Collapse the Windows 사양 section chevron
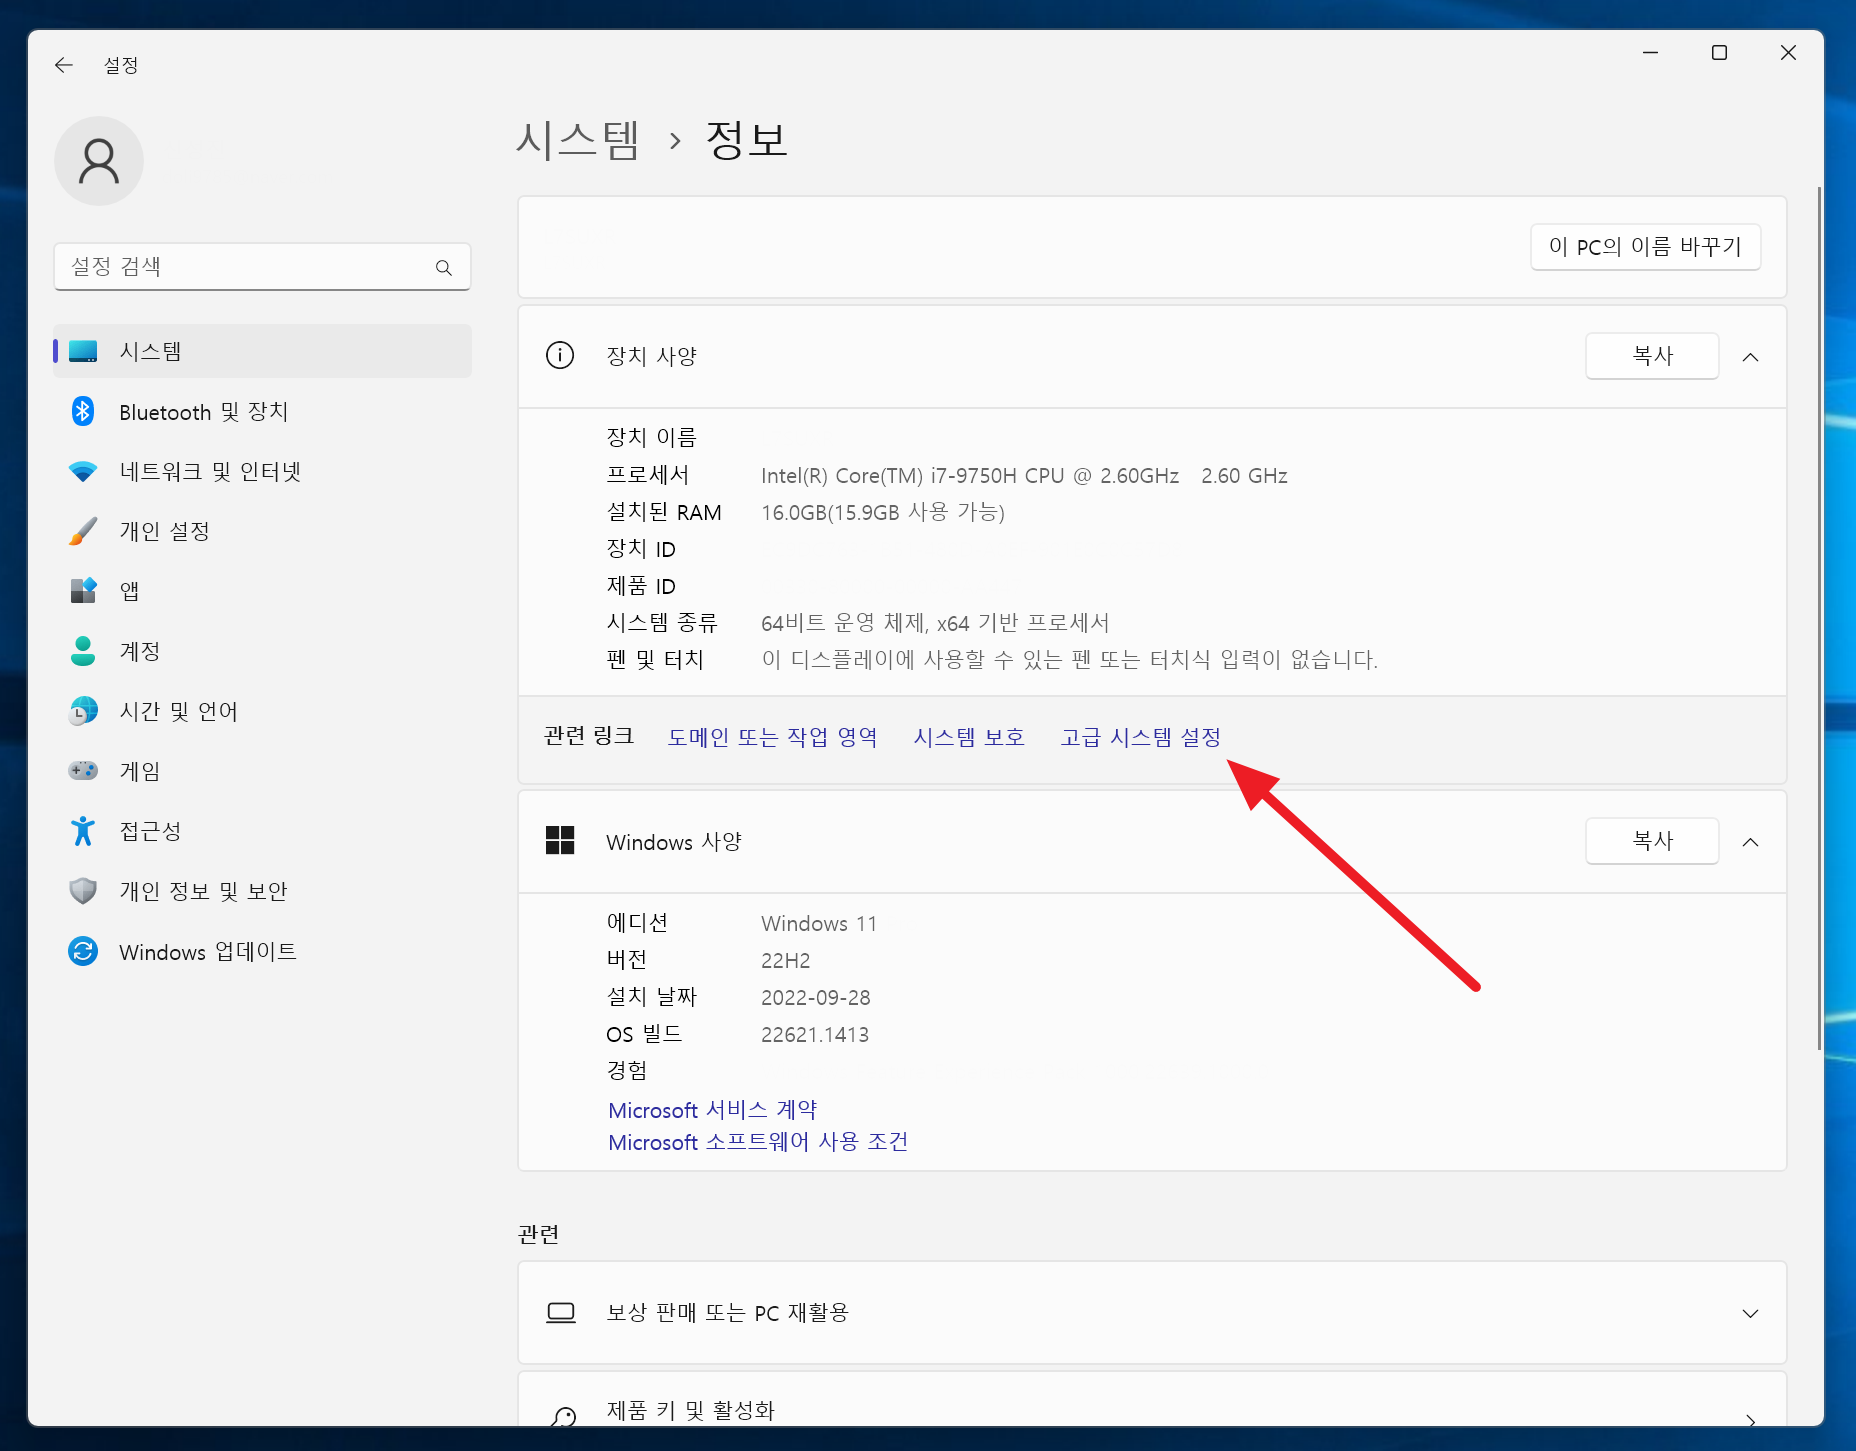This screenshot has width=1856, height=1451. (x=1750, y=842)
